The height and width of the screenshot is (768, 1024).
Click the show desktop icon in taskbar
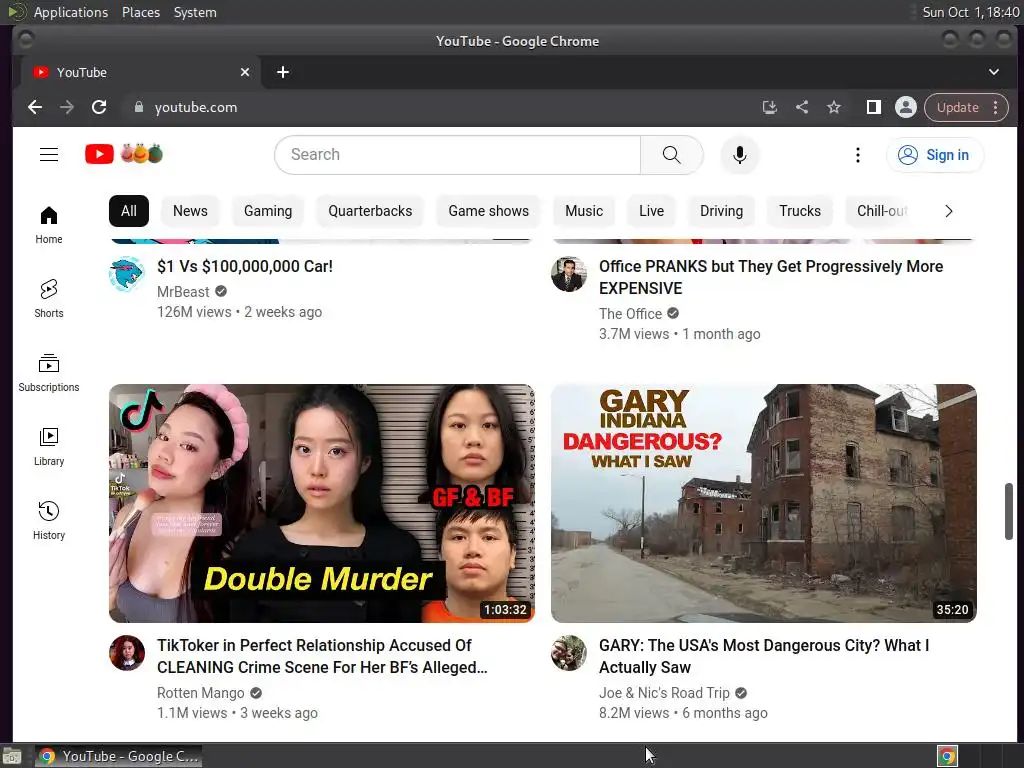[12, 756]
